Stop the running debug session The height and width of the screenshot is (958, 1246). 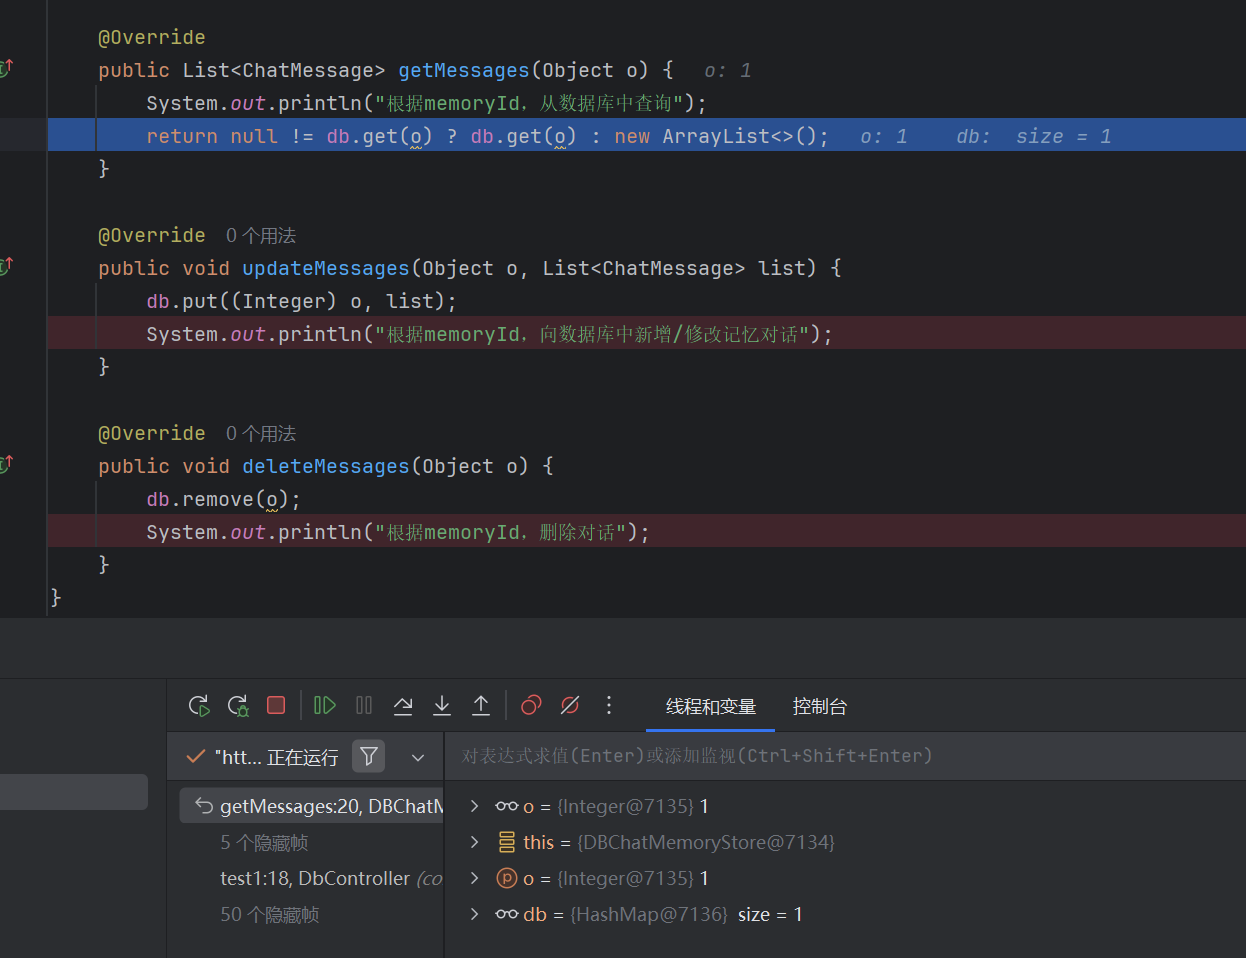pyautogui.click(x=277, y=706)
